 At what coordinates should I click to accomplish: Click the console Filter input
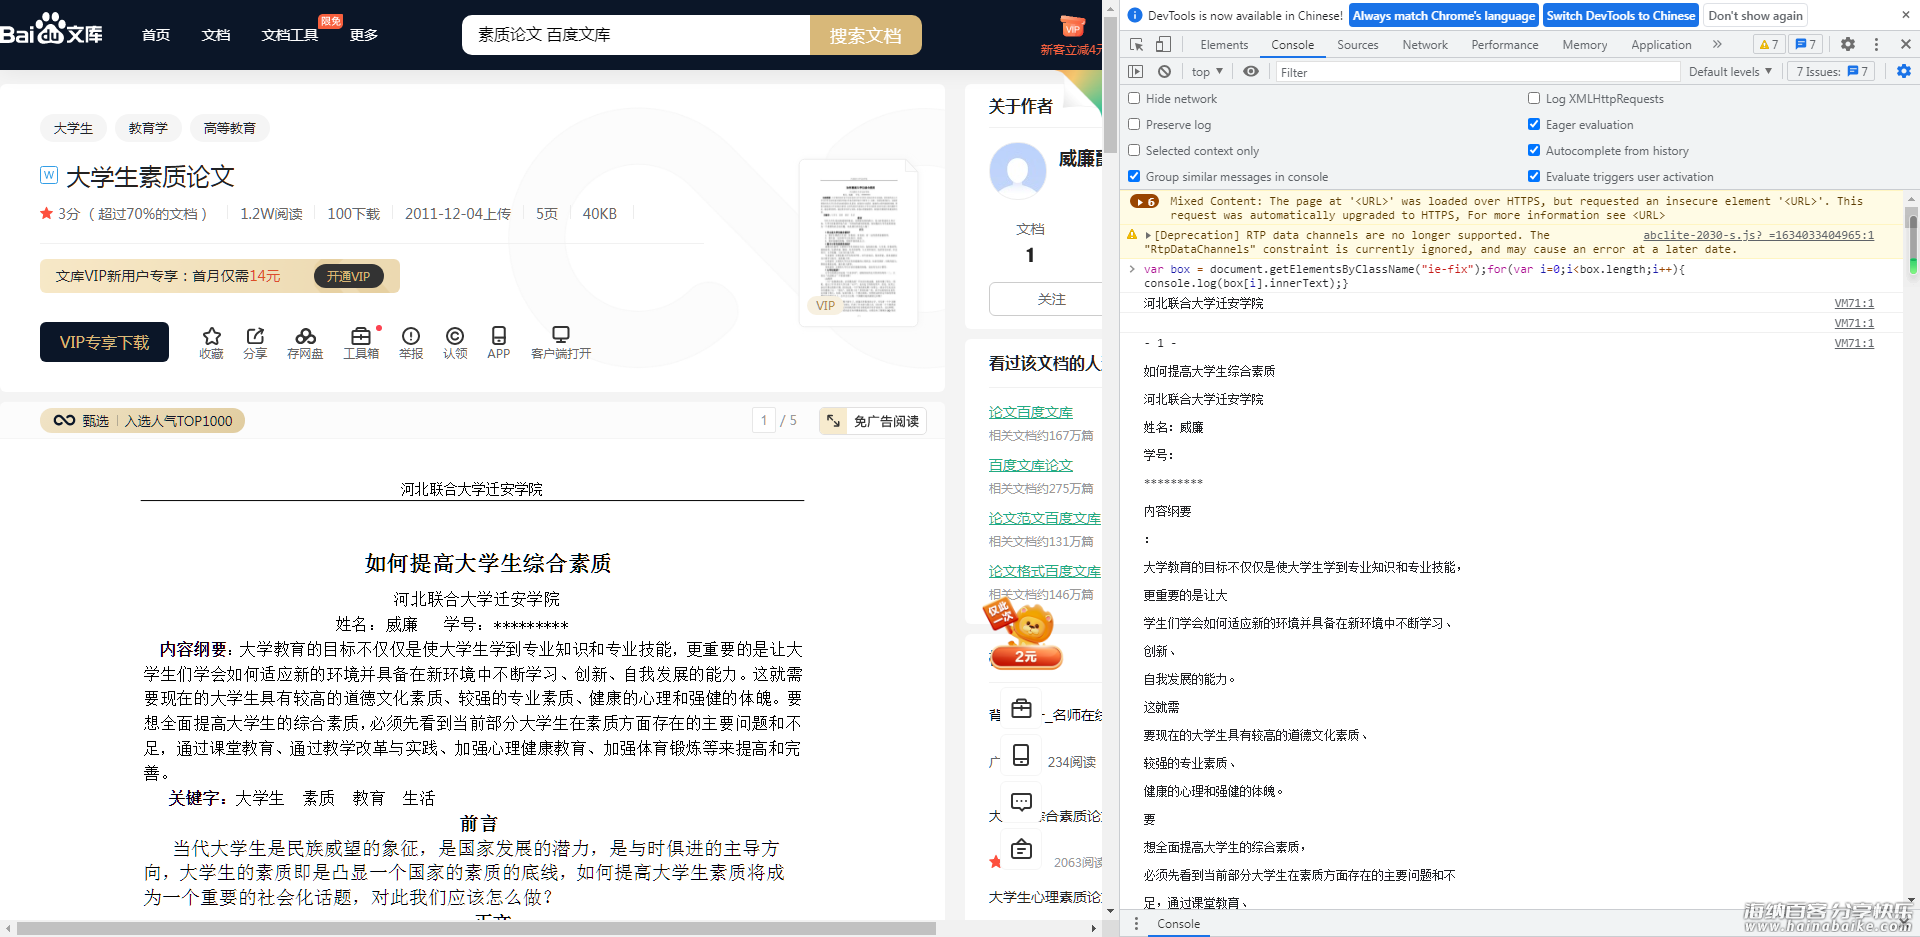coord(1478,72)
